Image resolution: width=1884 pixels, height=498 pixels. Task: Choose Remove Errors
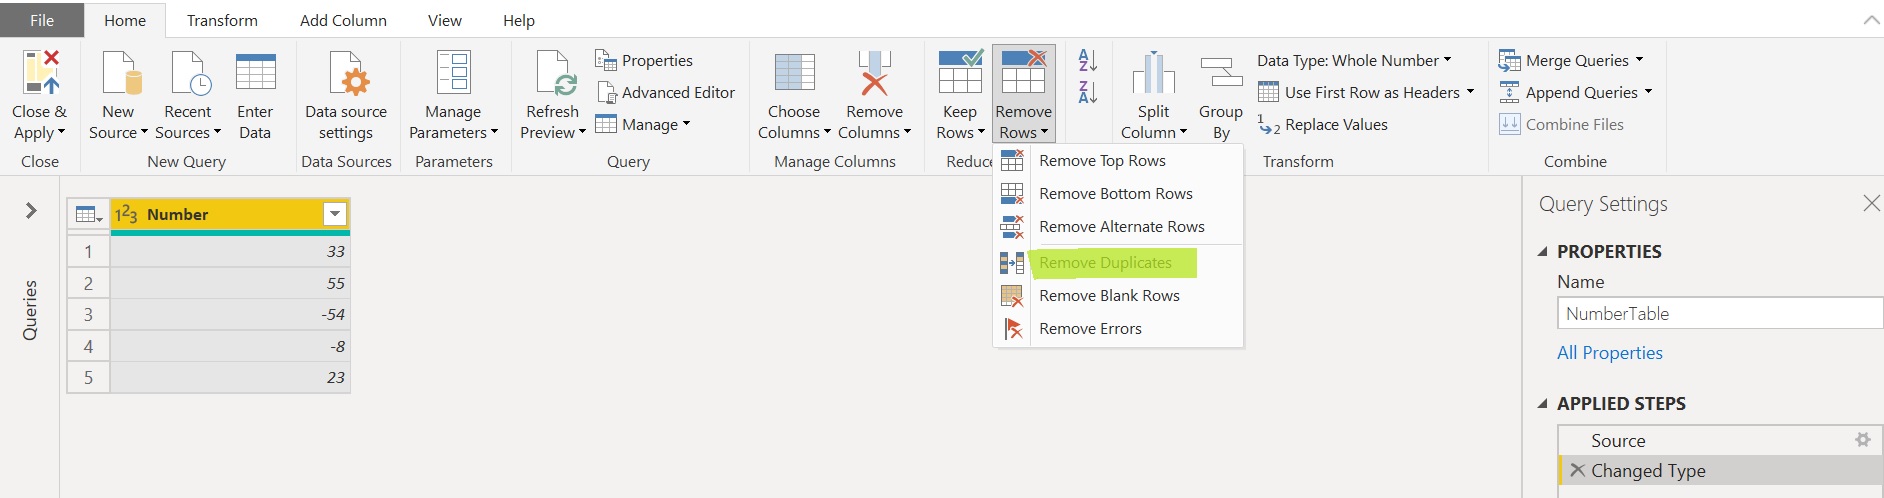(1118, 328)
